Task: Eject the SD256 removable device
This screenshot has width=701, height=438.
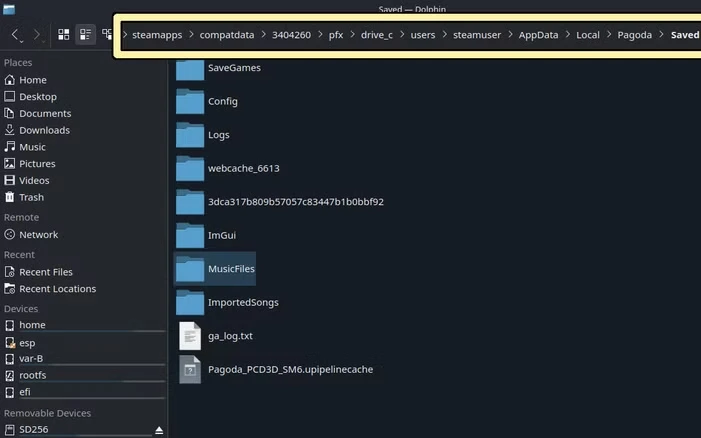Action: pyautogui.click(x=159, y=430)
